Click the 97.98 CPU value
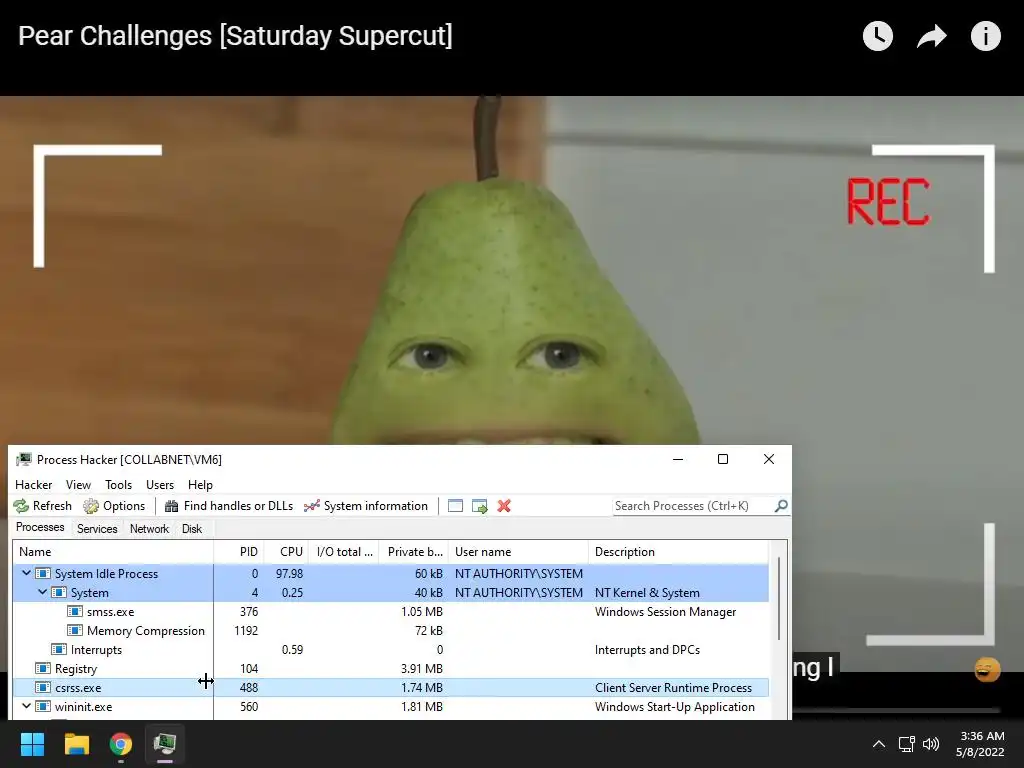The height and width of the screenshot is (768, 1024). coord(289,573)
